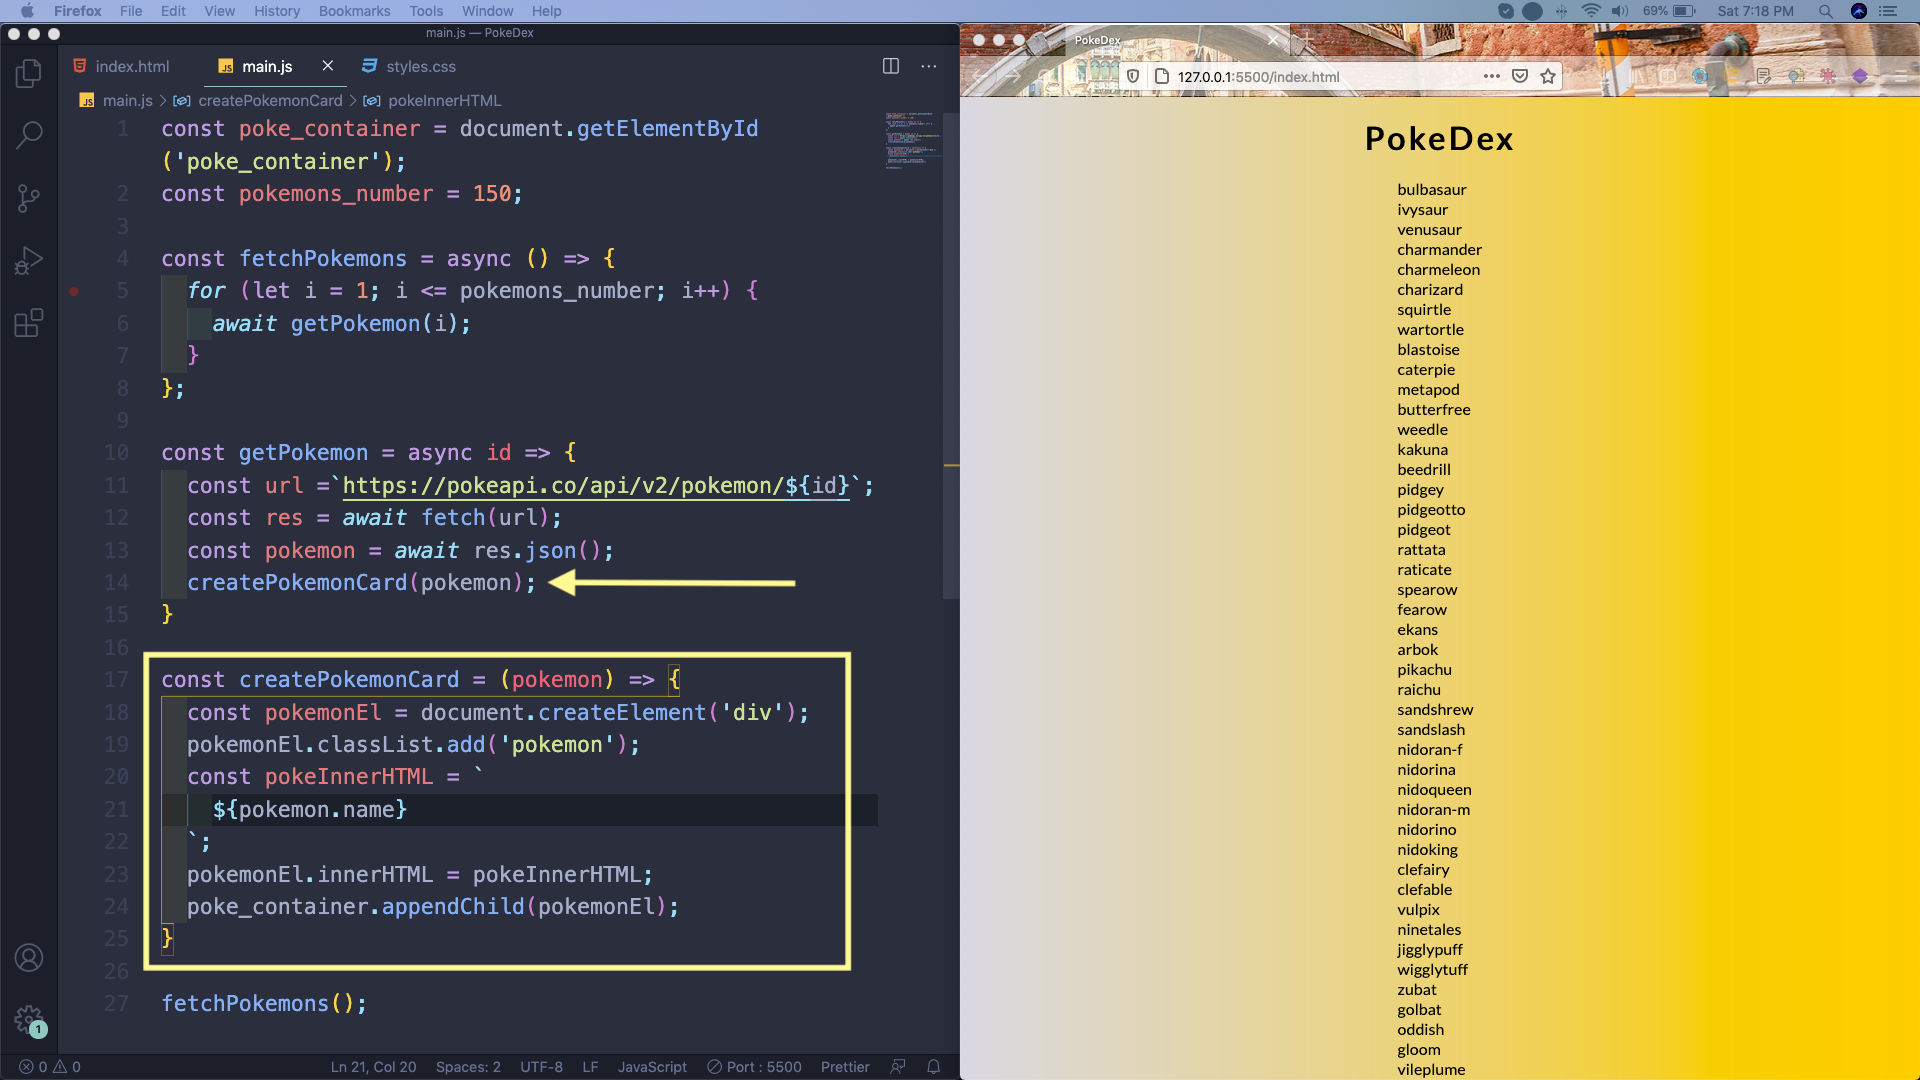Open the macOS Notification Center list icon
The image size is (1920, 1080).
[1888, 11]
